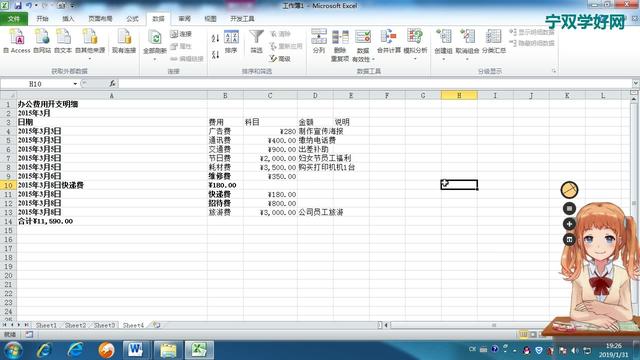This screenshot has width=640, height=360.
Task: Click Create Group (创建组) icon
Action: [x=443, y=37]
